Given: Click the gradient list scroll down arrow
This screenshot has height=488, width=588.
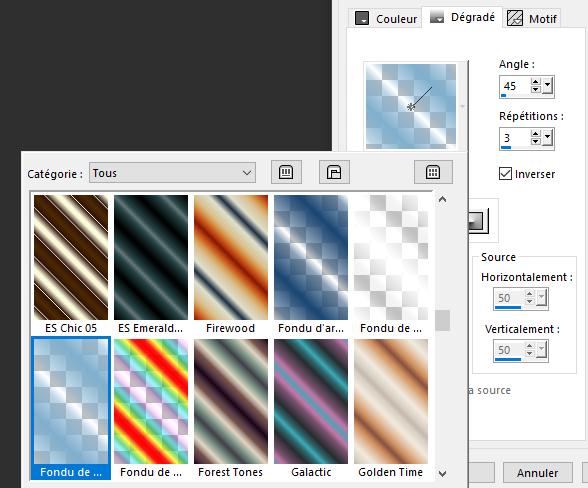Looking at the screenshot, I should pos(442,473).
